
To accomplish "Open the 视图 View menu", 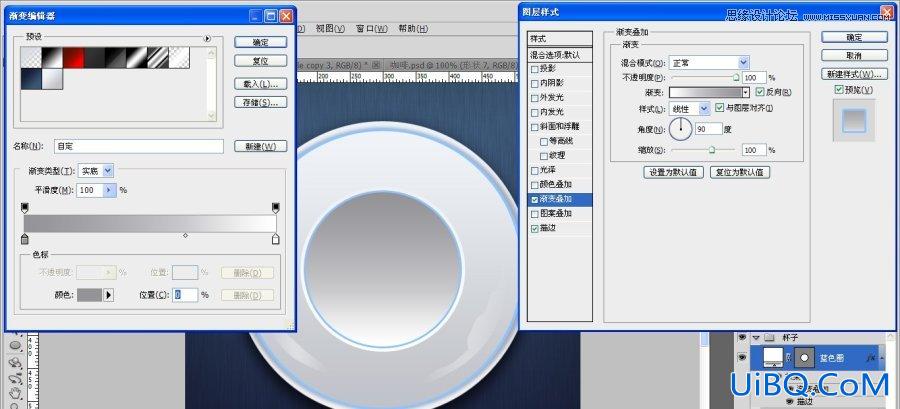I will (x=331, y=28).
